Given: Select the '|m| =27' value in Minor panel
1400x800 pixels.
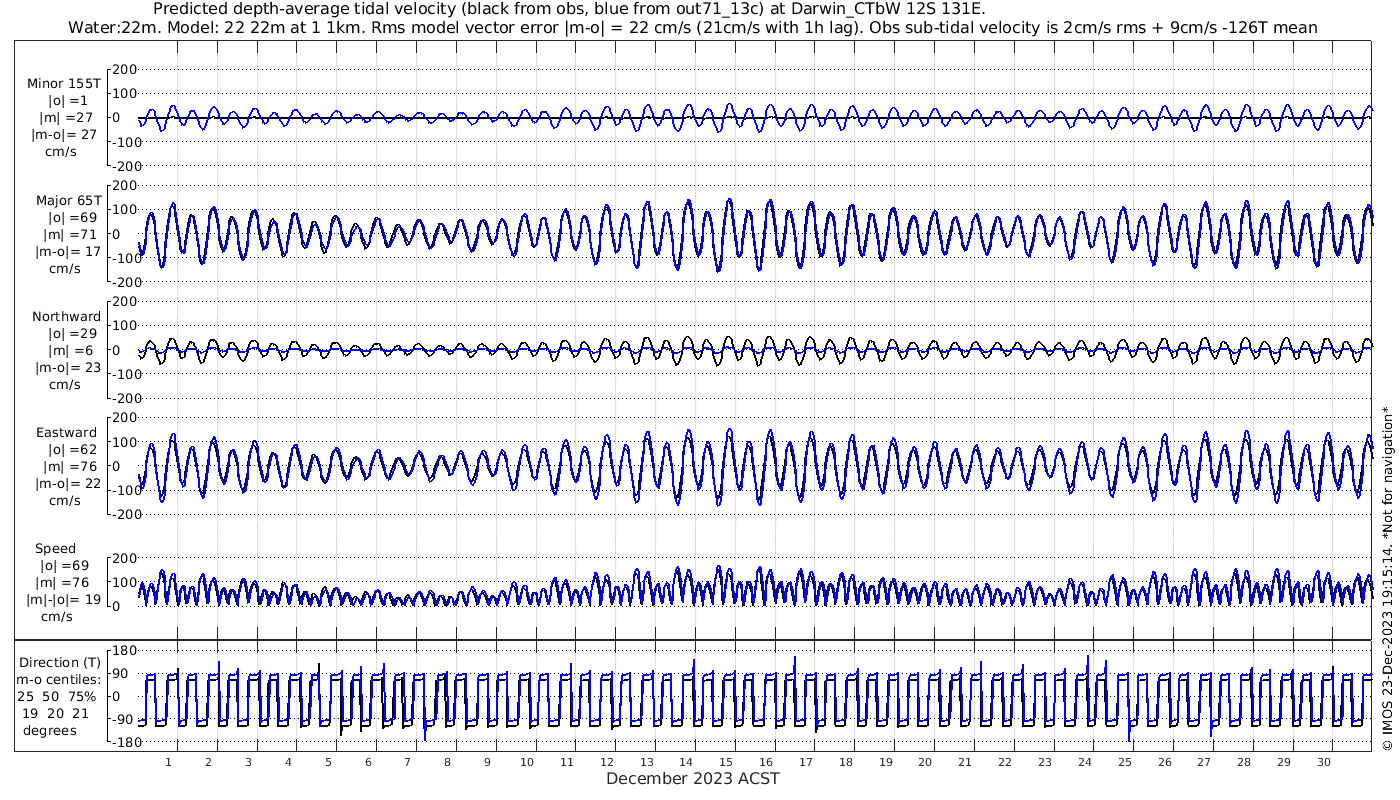Looking at the screenshot, I should pyautogui.click(x=65, y=118).
